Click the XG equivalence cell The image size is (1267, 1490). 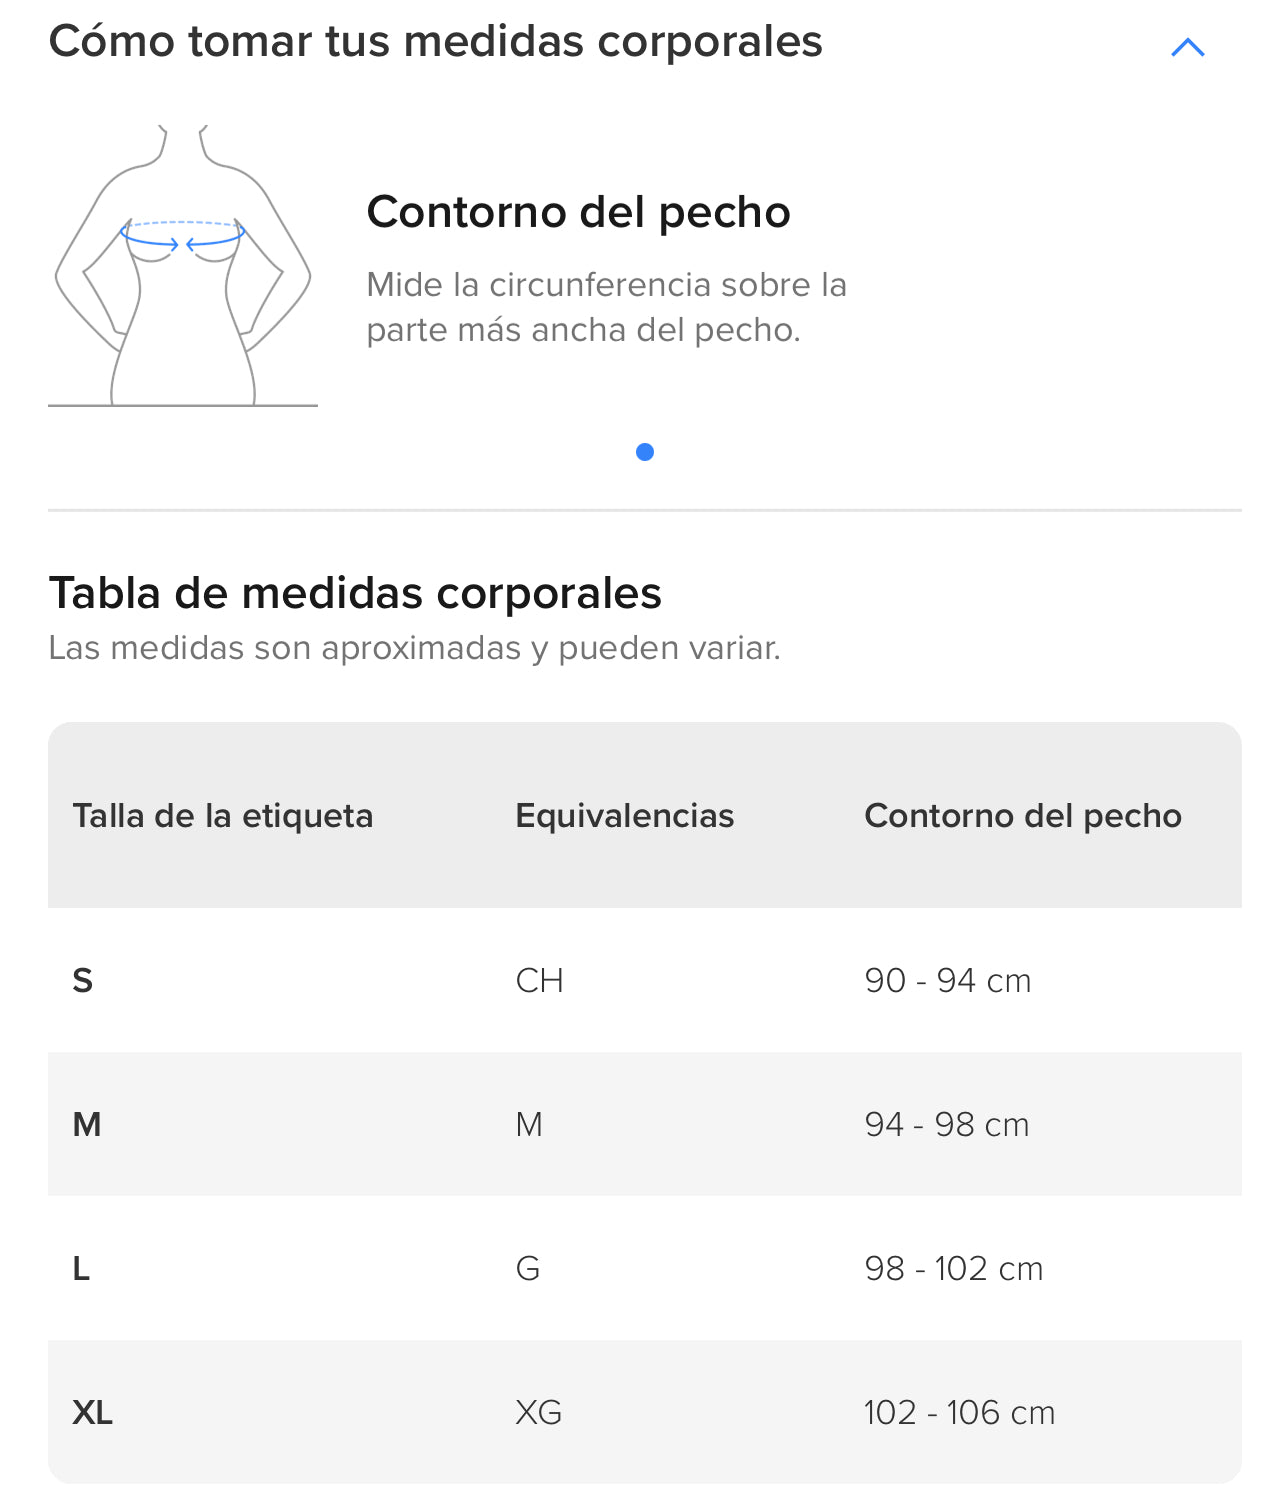coord(538,1413)
